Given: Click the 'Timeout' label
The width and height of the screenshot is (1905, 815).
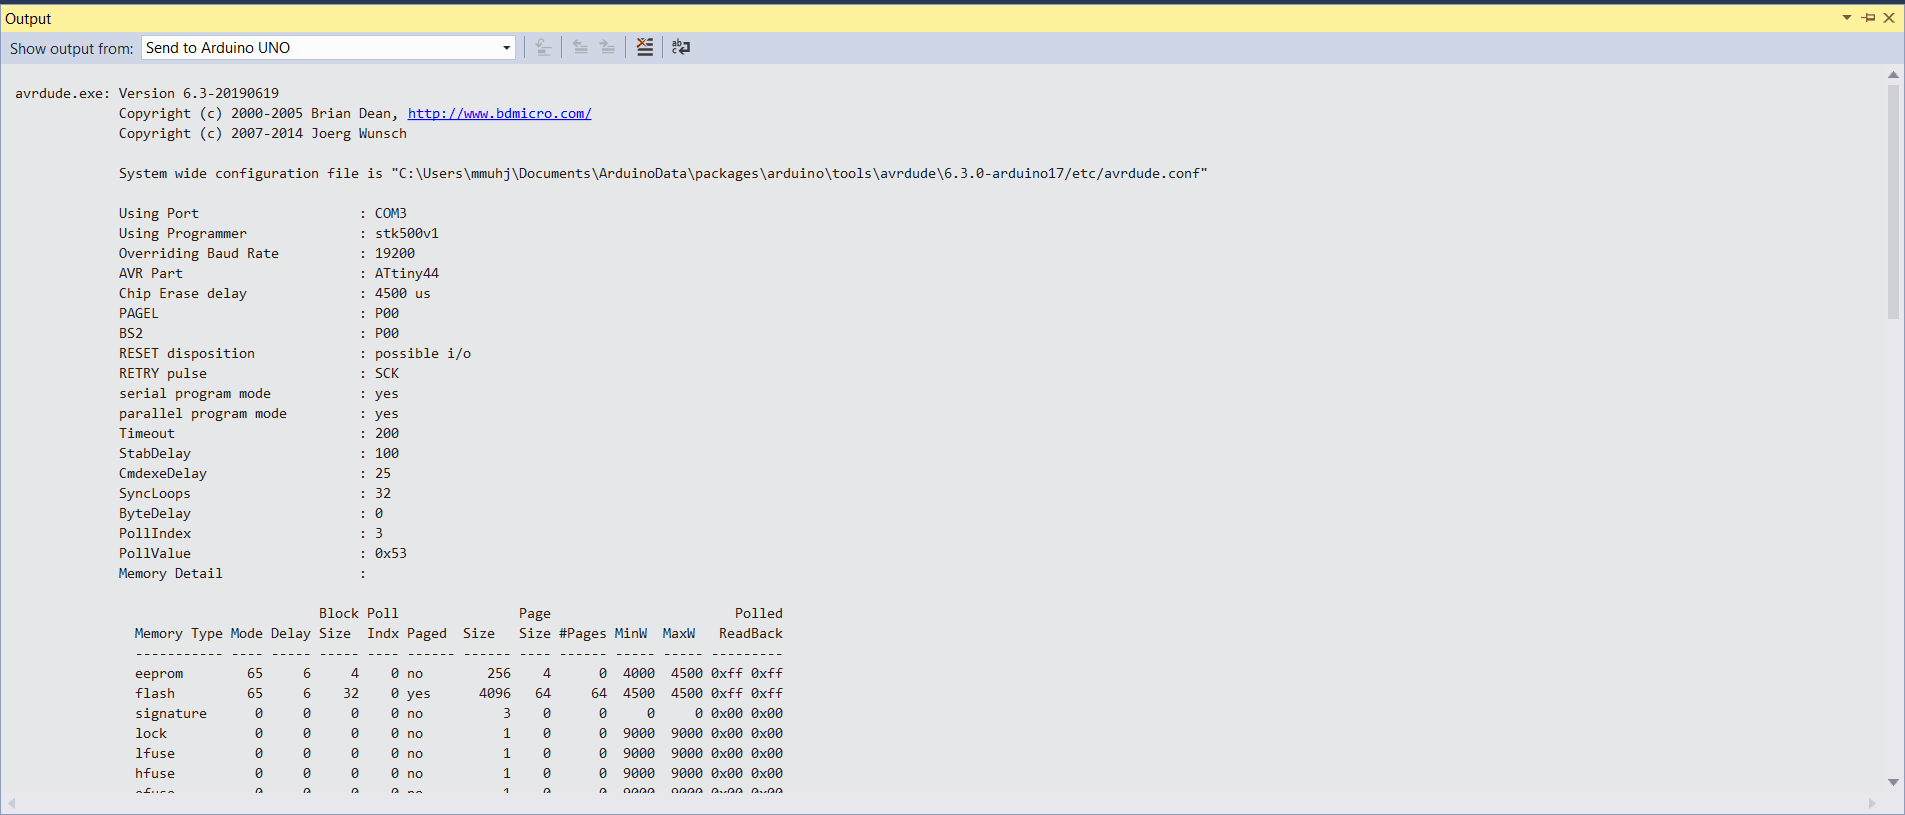Looking at the screenshot, I should (x=147, y=433).
